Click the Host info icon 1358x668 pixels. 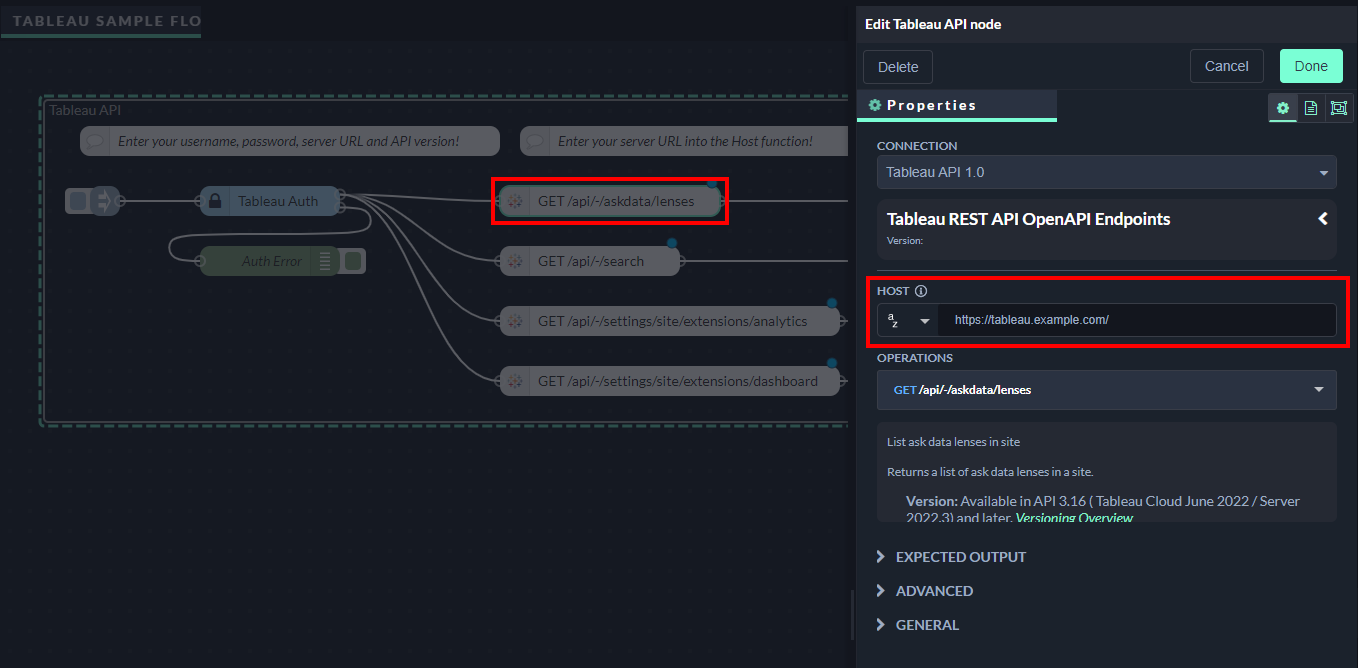coord(921,292)
